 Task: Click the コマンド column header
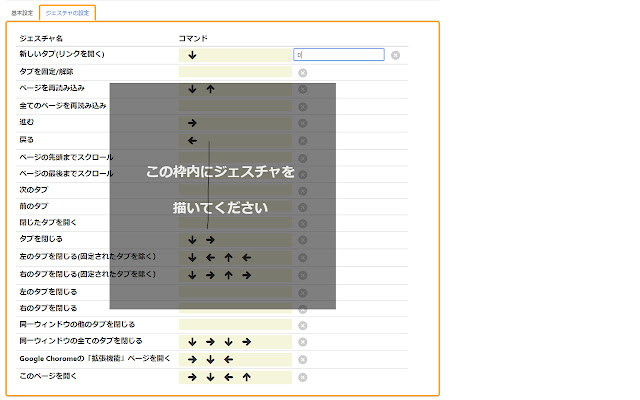tap(193, 38)
